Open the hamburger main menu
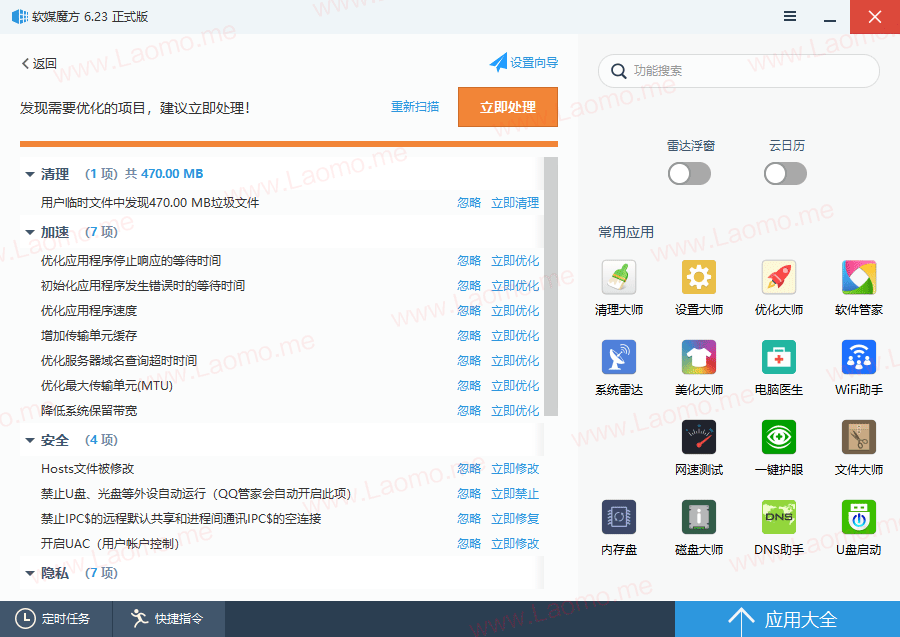 [x=790, y=17]
